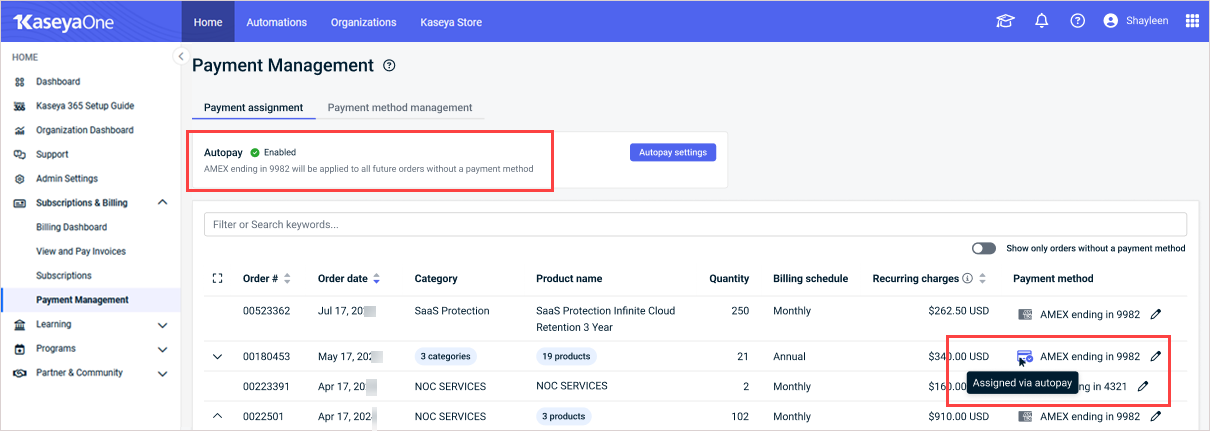The height and width of the screenshot is (431, 1210).
Task: Click the 3 products badge
Action: pyautogui.click(x=563, y=416)
